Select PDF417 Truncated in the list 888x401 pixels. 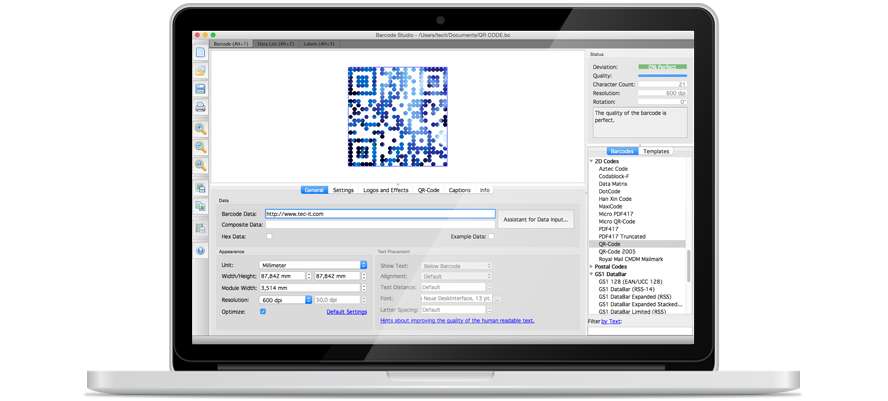[x=622, y=236]
